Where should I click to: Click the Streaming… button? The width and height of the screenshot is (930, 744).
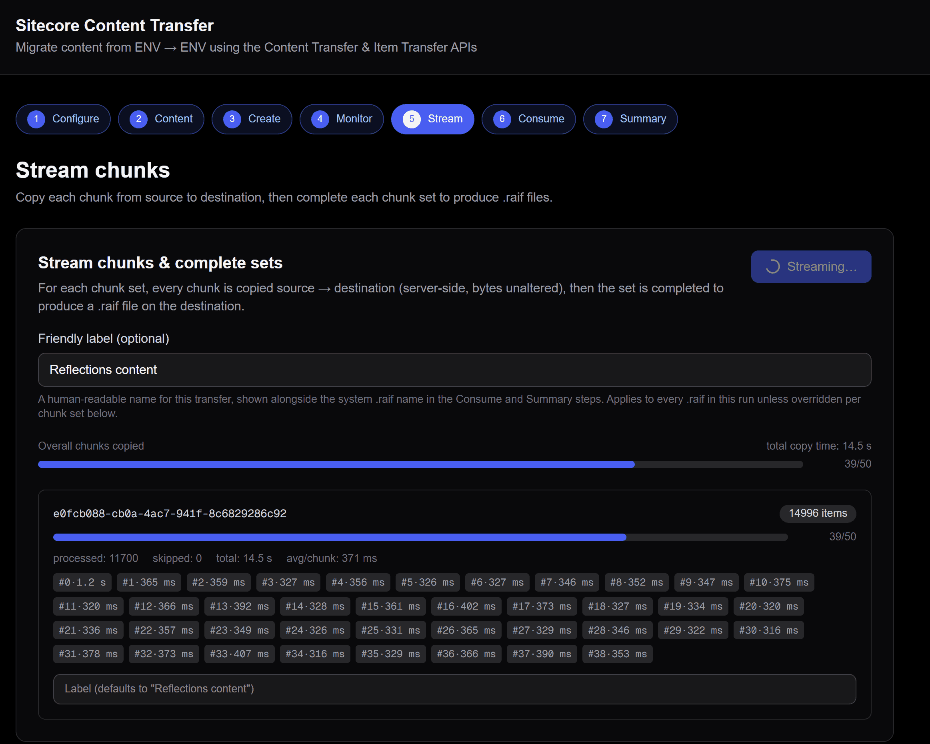(811, 266)
